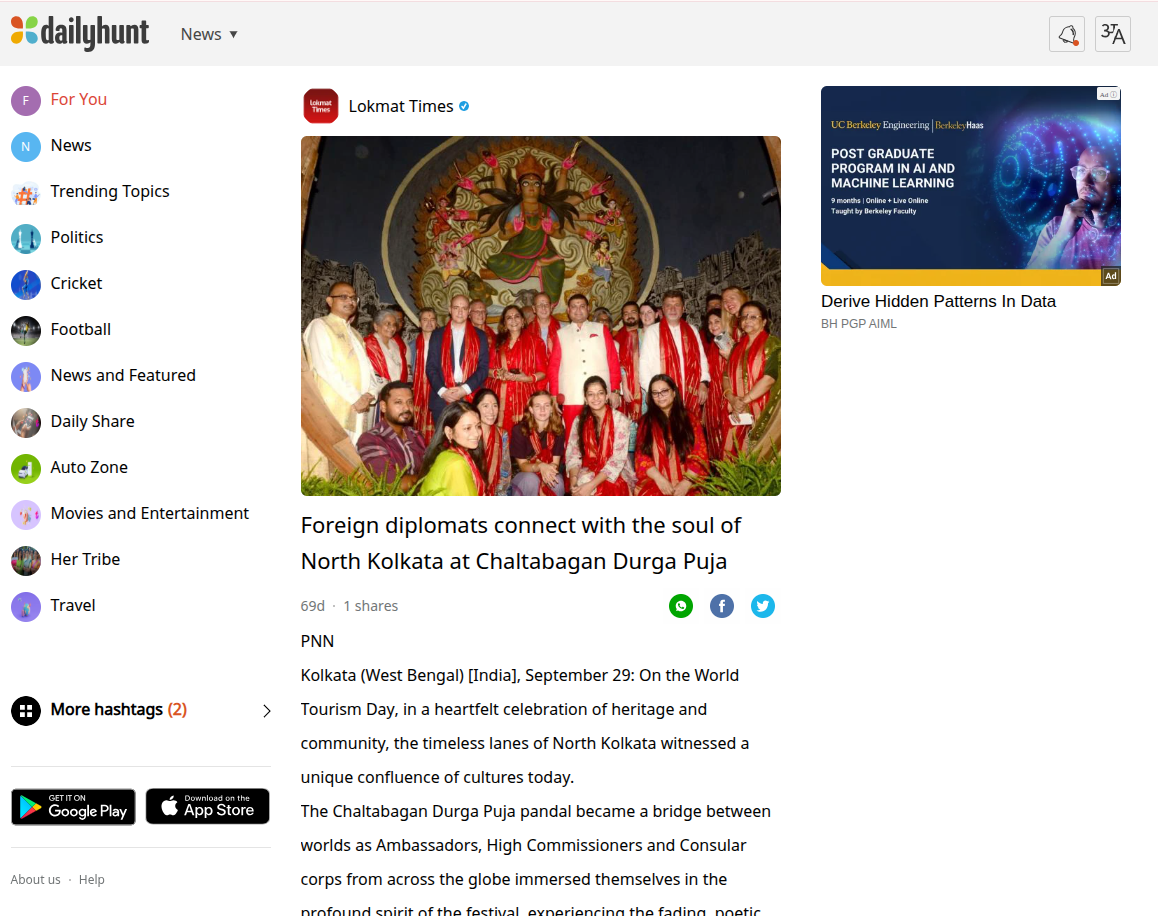Open the About us link
This screenshot has width=1158, height=916.
(35, 880)
